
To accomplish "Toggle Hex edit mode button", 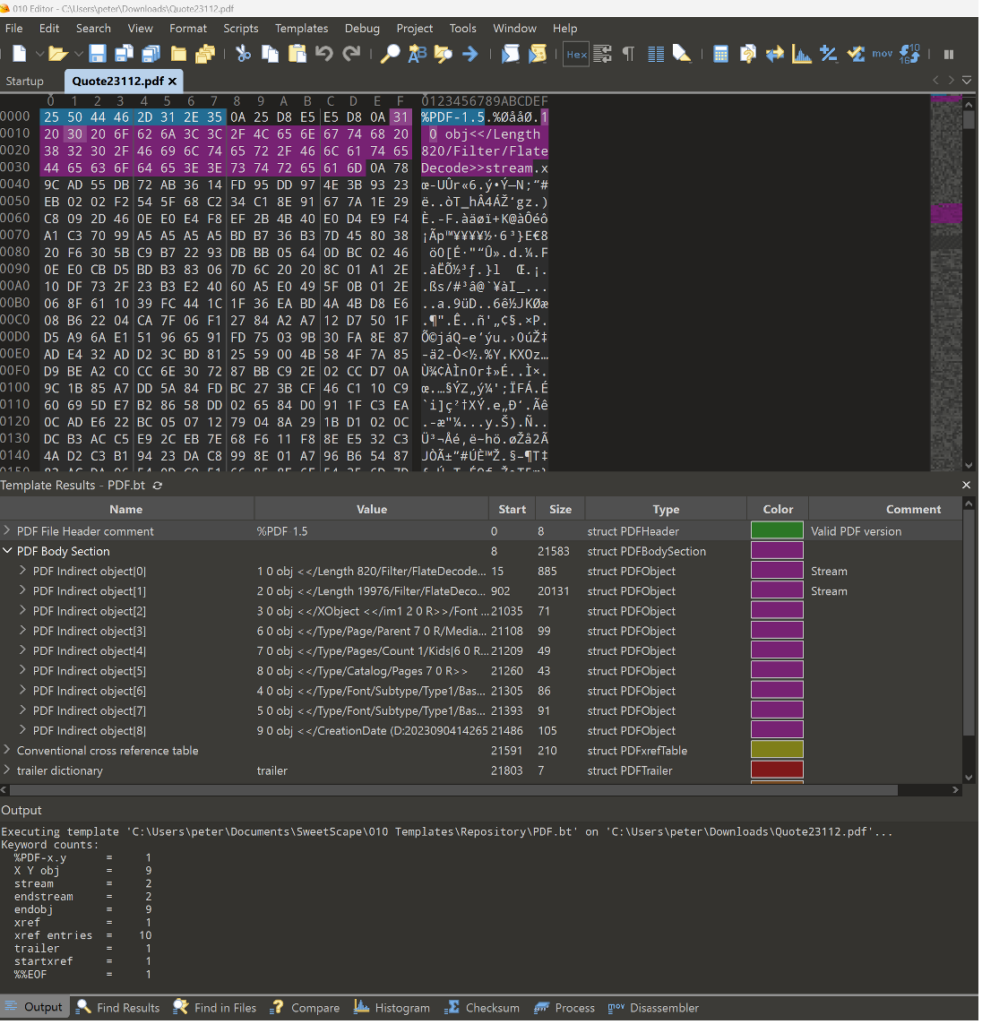I will pos(577,54).
